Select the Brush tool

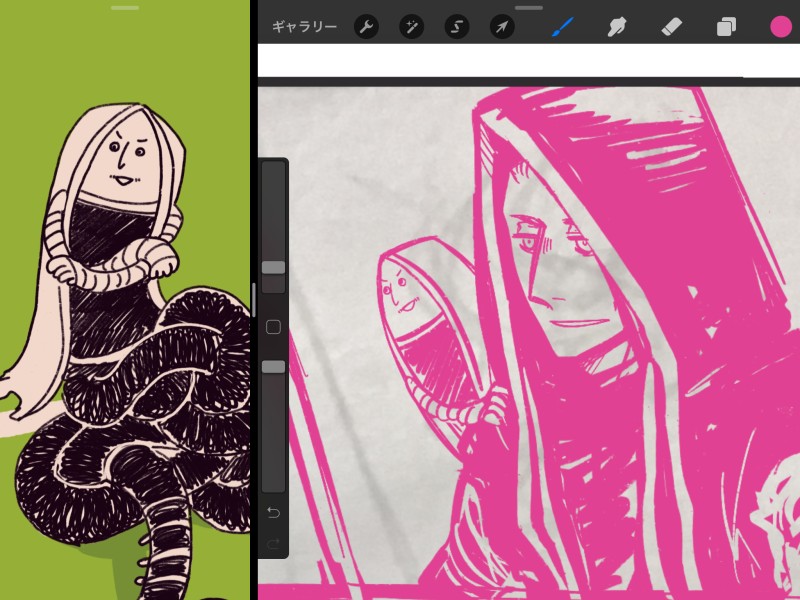click(x=563, y=27)
